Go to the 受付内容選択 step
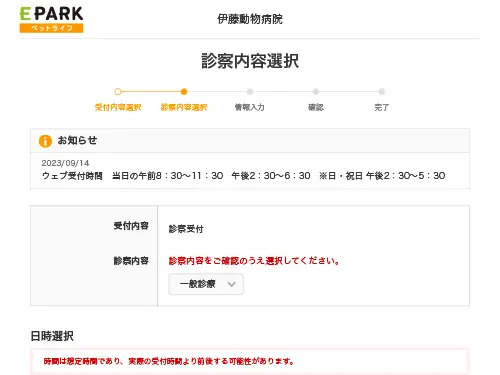Viewport: 500px width, 375px height. coord(118,107)
